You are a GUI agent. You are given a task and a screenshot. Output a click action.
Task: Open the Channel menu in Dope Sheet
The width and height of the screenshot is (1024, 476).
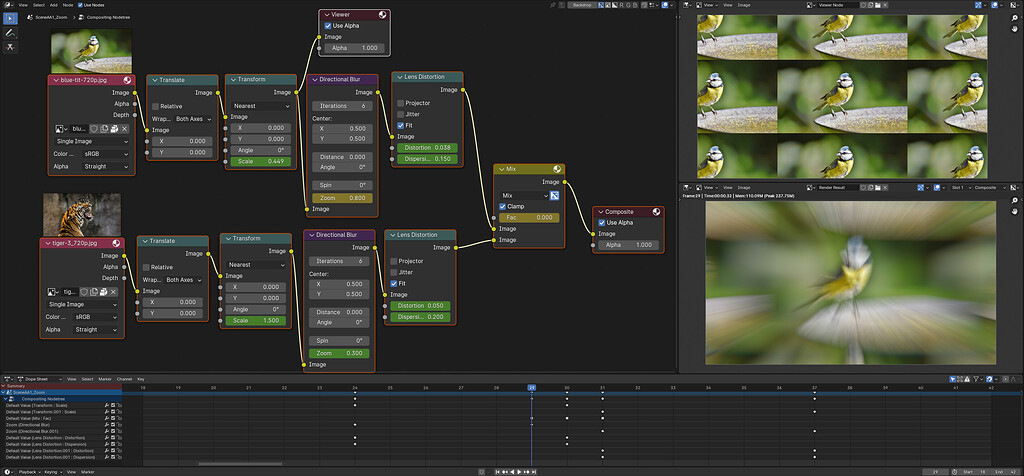coord(124,379)
